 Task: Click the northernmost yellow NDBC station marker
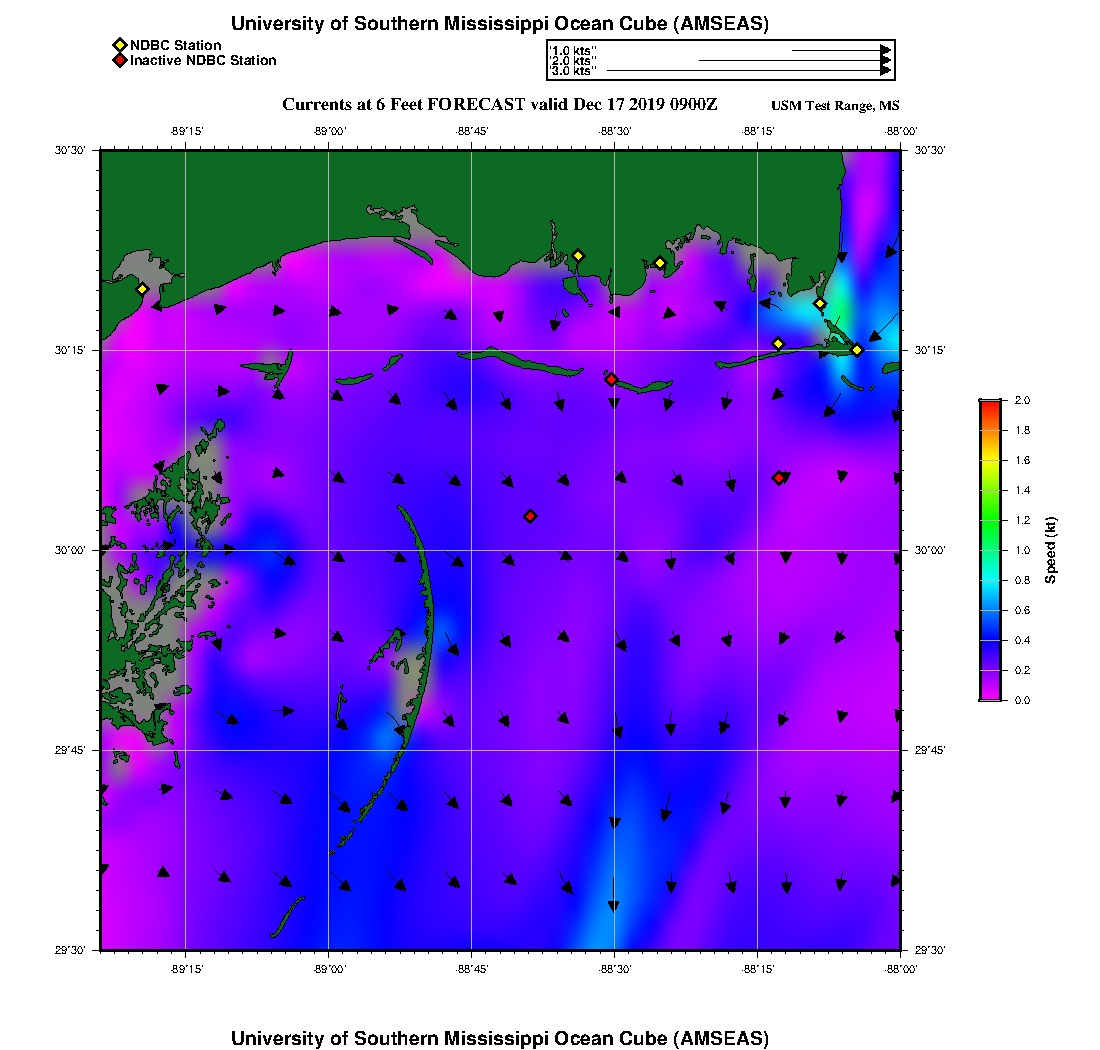click(577, 255)
